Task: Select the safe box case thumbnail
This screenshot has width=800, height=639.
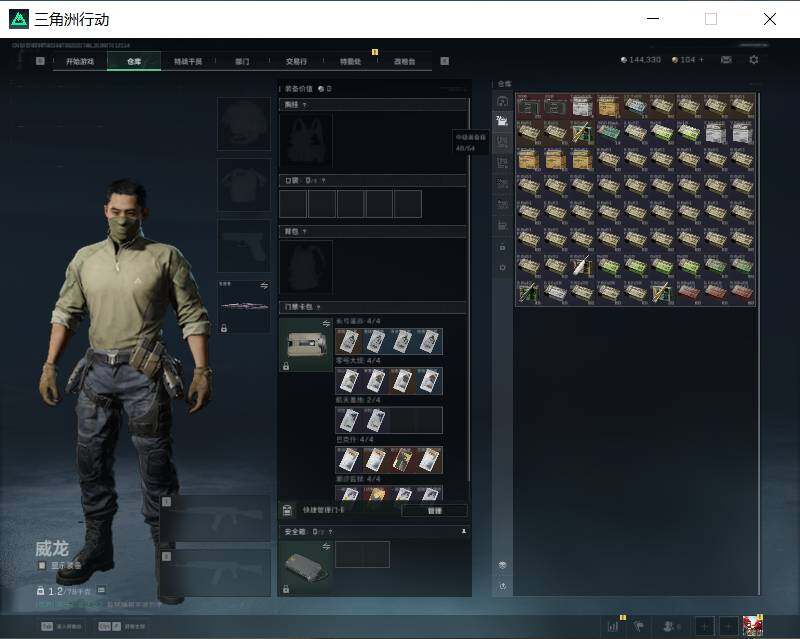Action: click(x=306, y=568)
